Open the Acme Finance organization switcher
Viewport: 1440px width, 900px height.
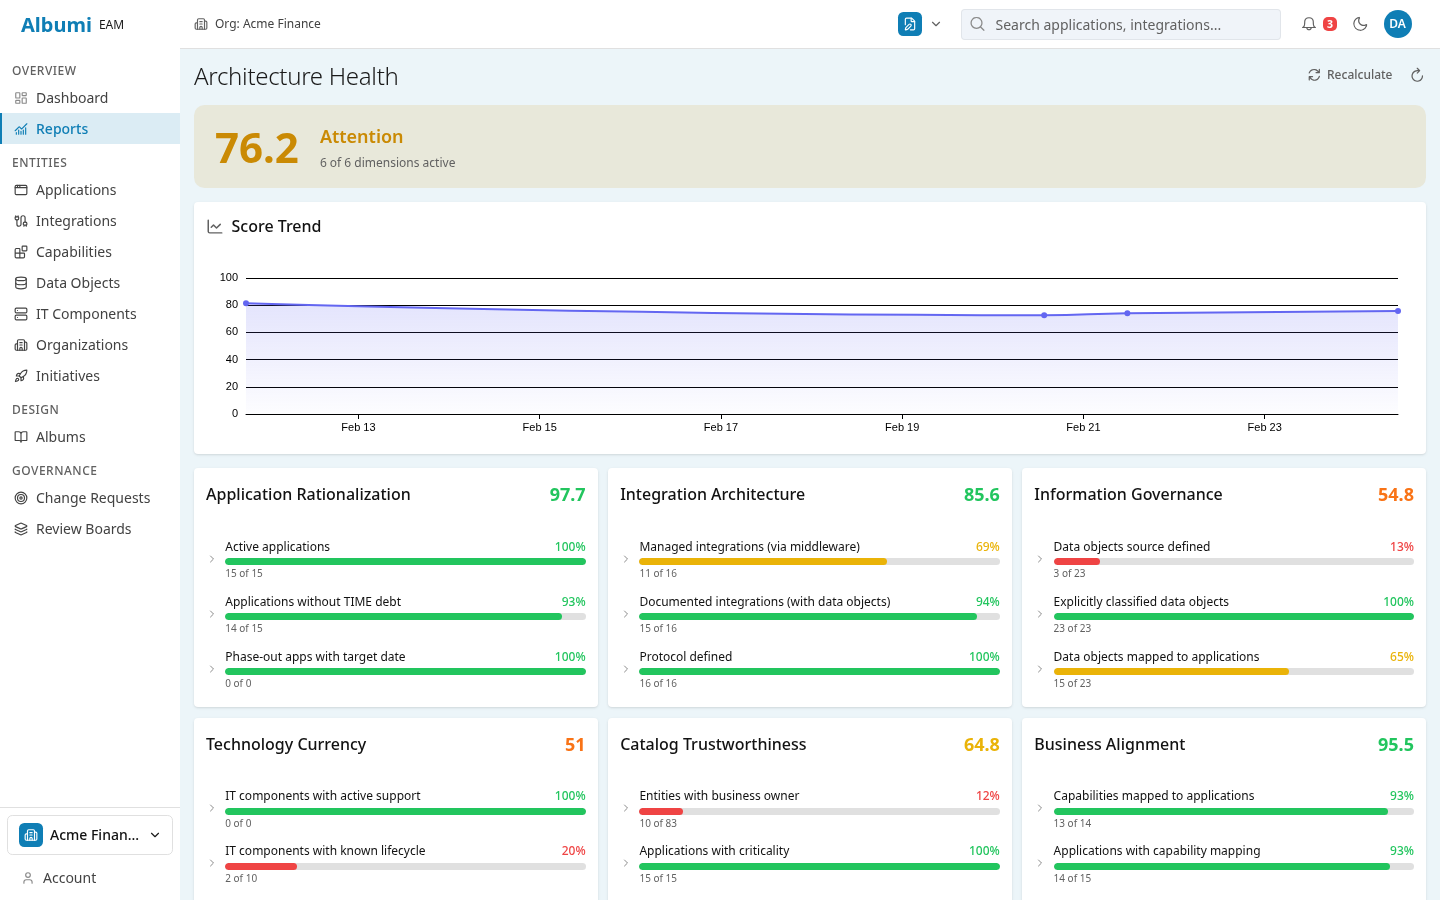click(89, 834)
